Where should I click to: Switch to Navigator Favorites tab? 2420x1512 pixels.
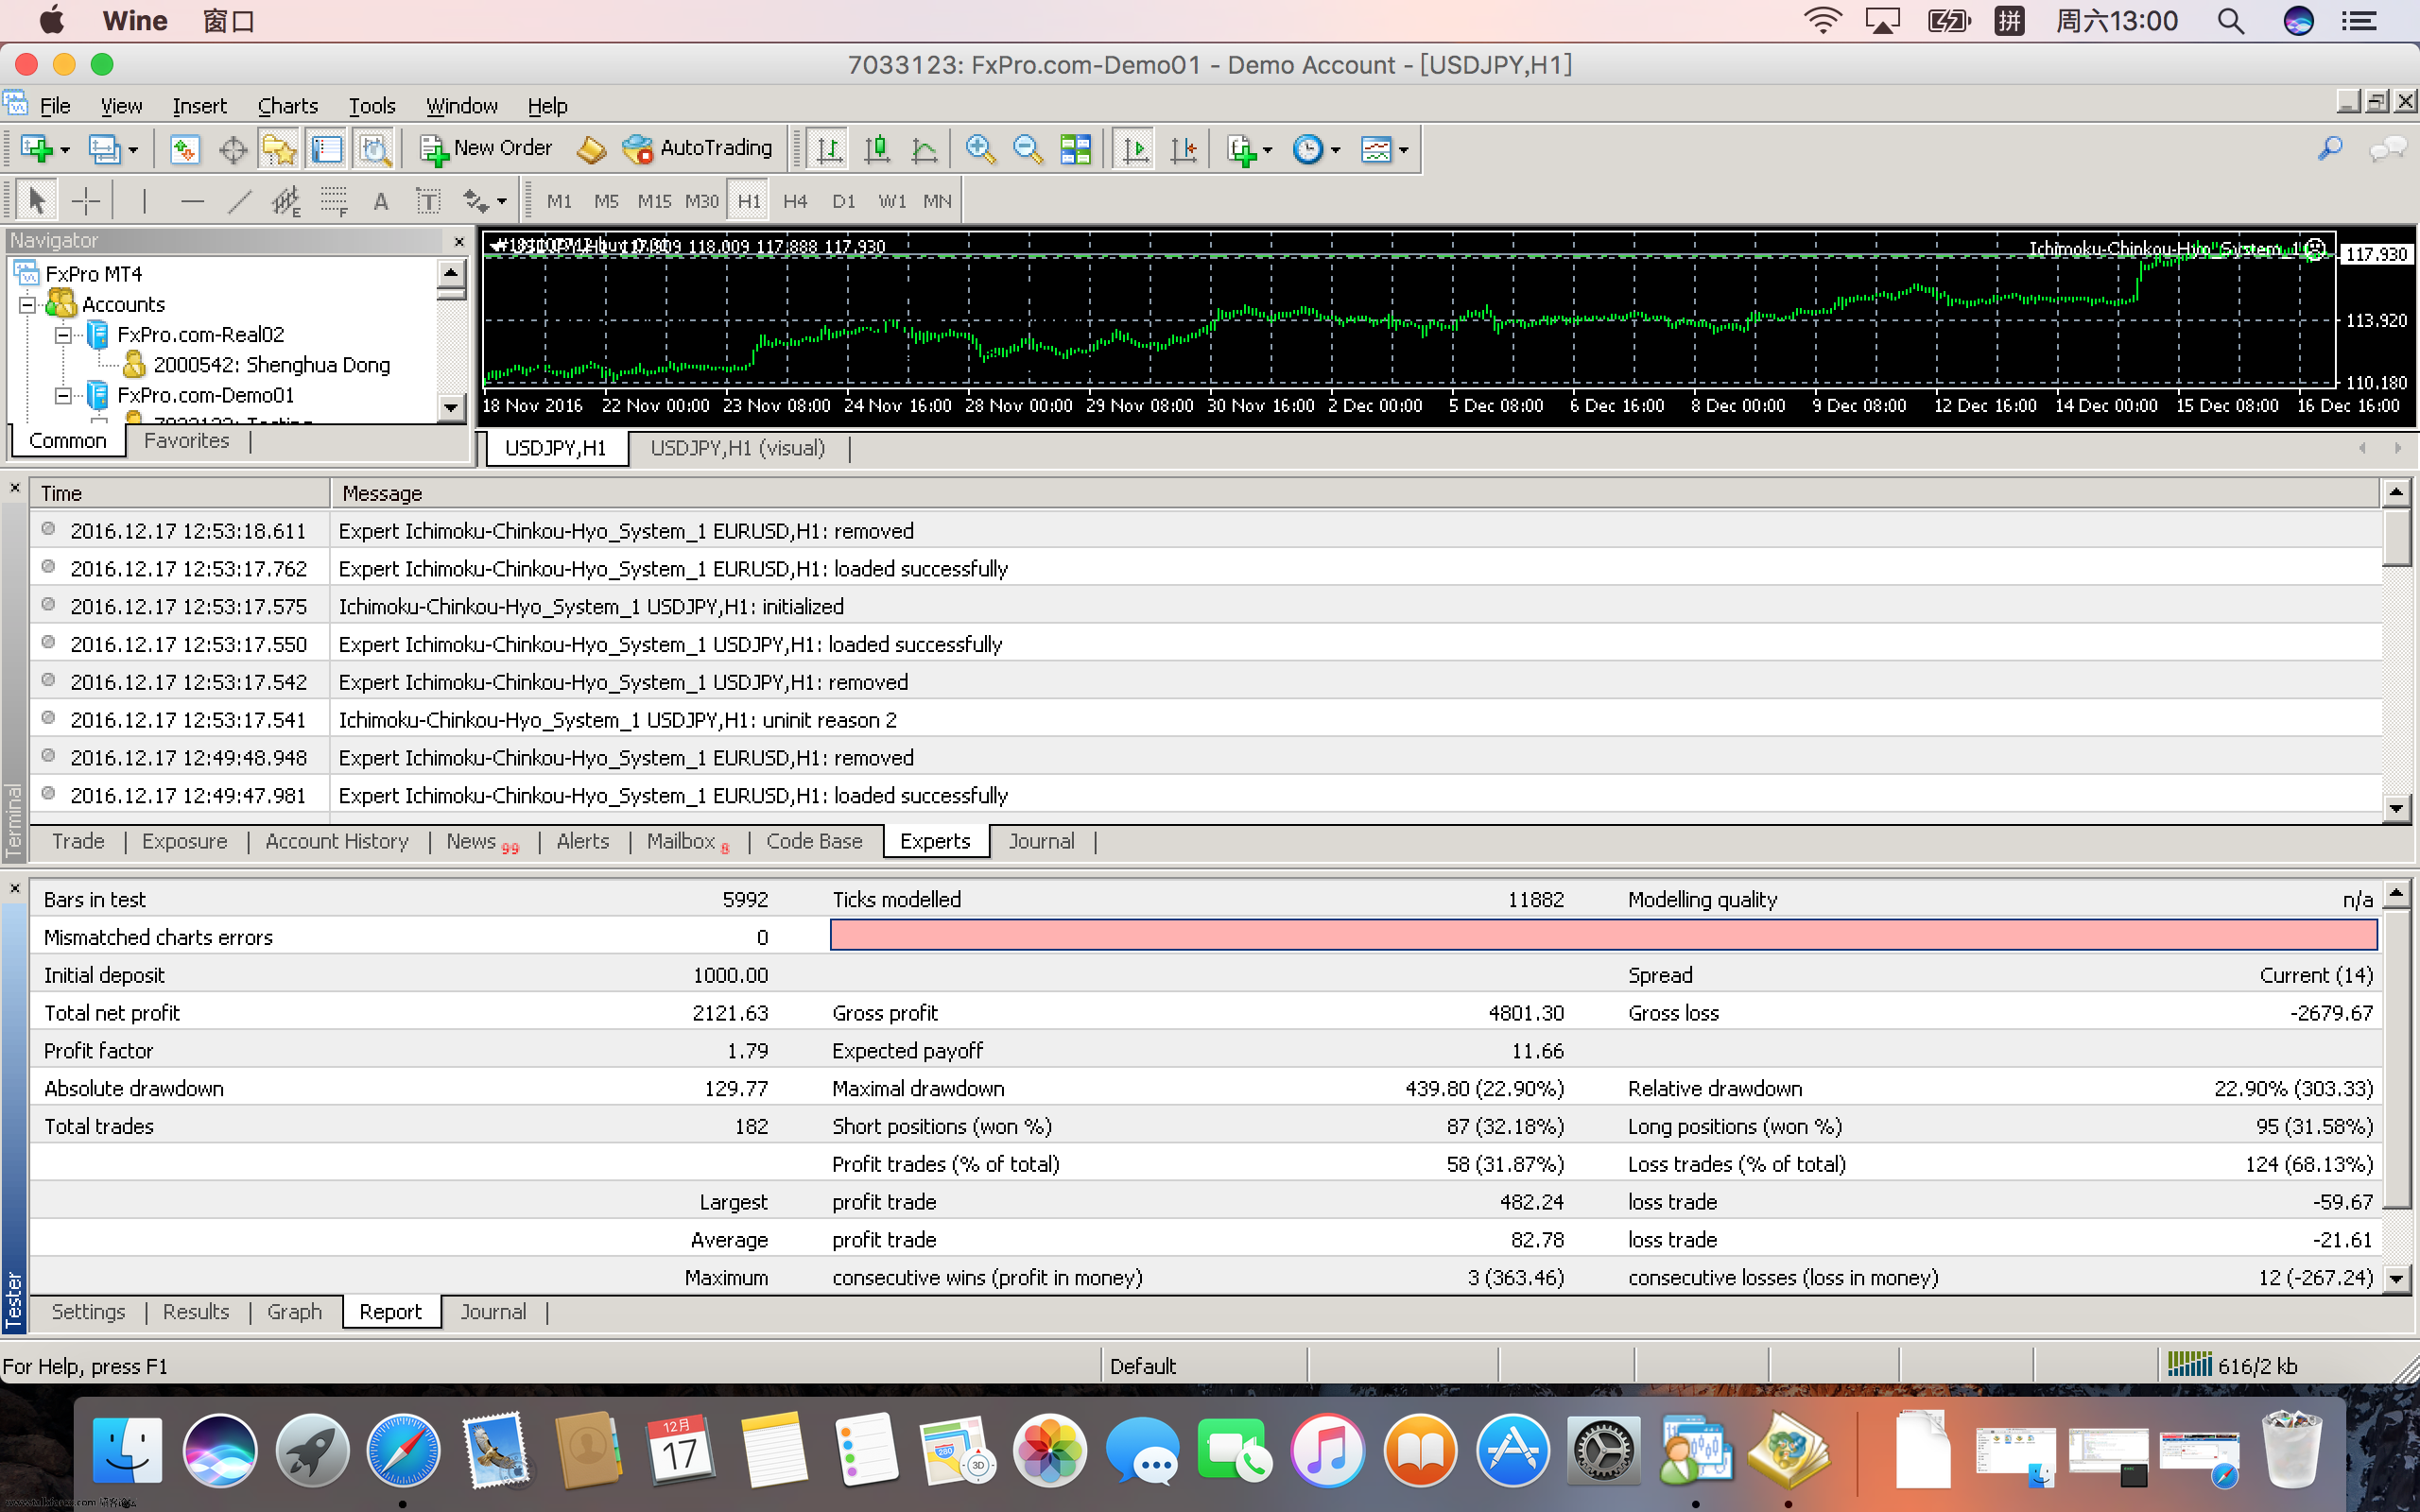click(187, 441)
